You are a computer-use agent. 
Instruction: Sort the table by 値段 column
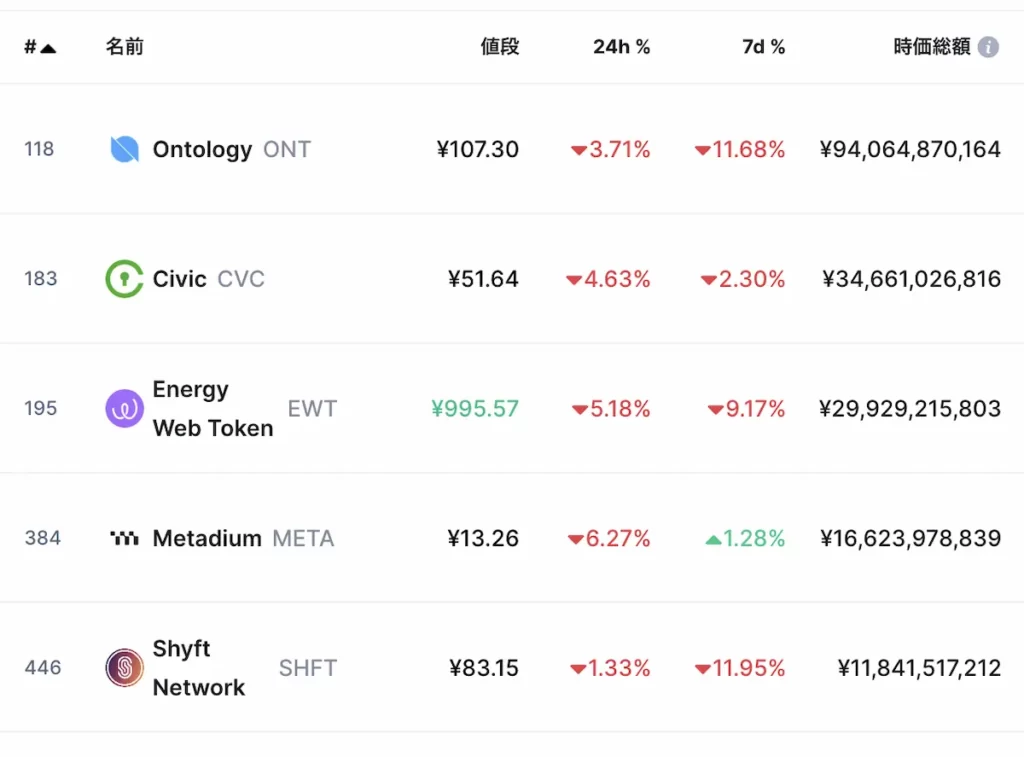pos(500,47)
